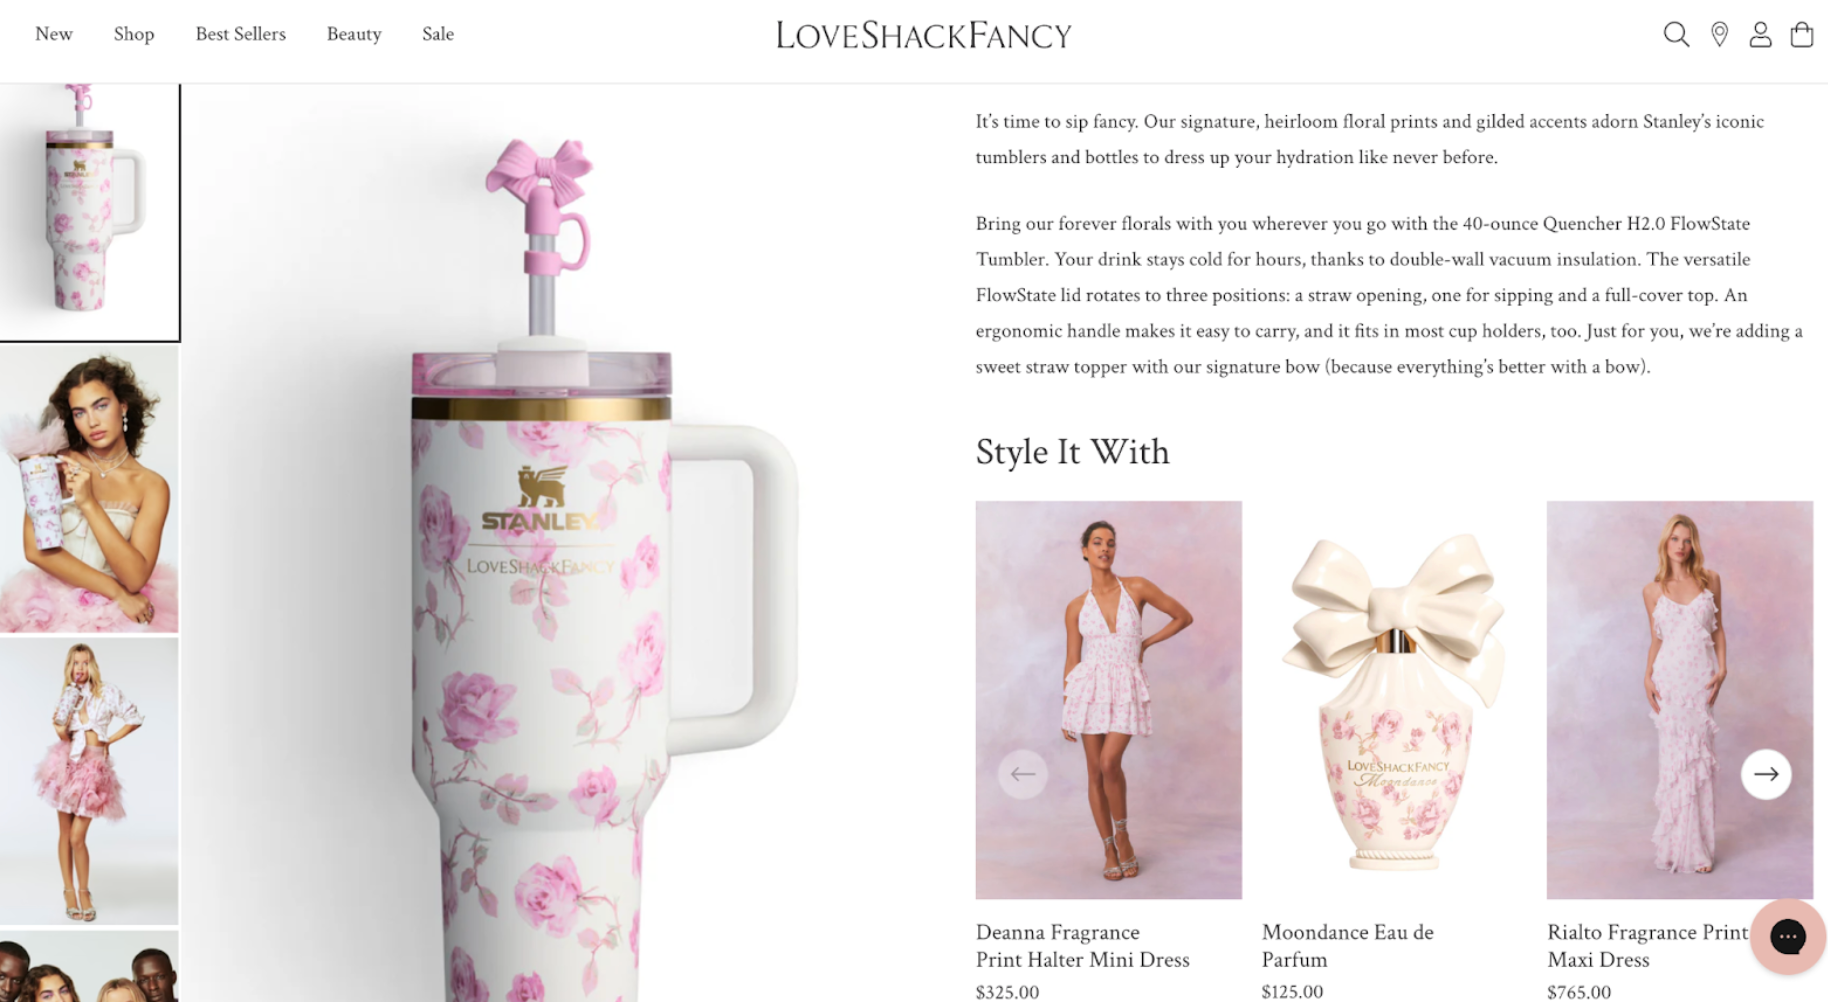View the Moondance perfume bottle image
1828x1002 pixels.
pos(1394,700)
